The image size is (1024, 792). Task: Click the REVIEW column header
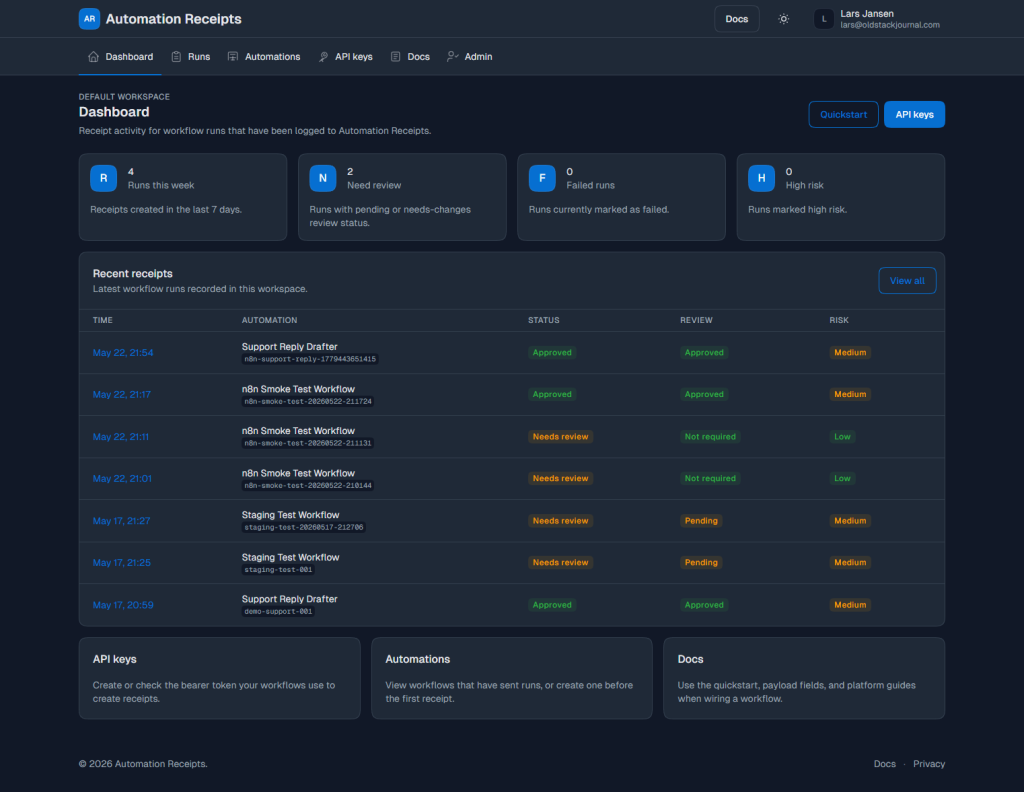tap(696, 321)
